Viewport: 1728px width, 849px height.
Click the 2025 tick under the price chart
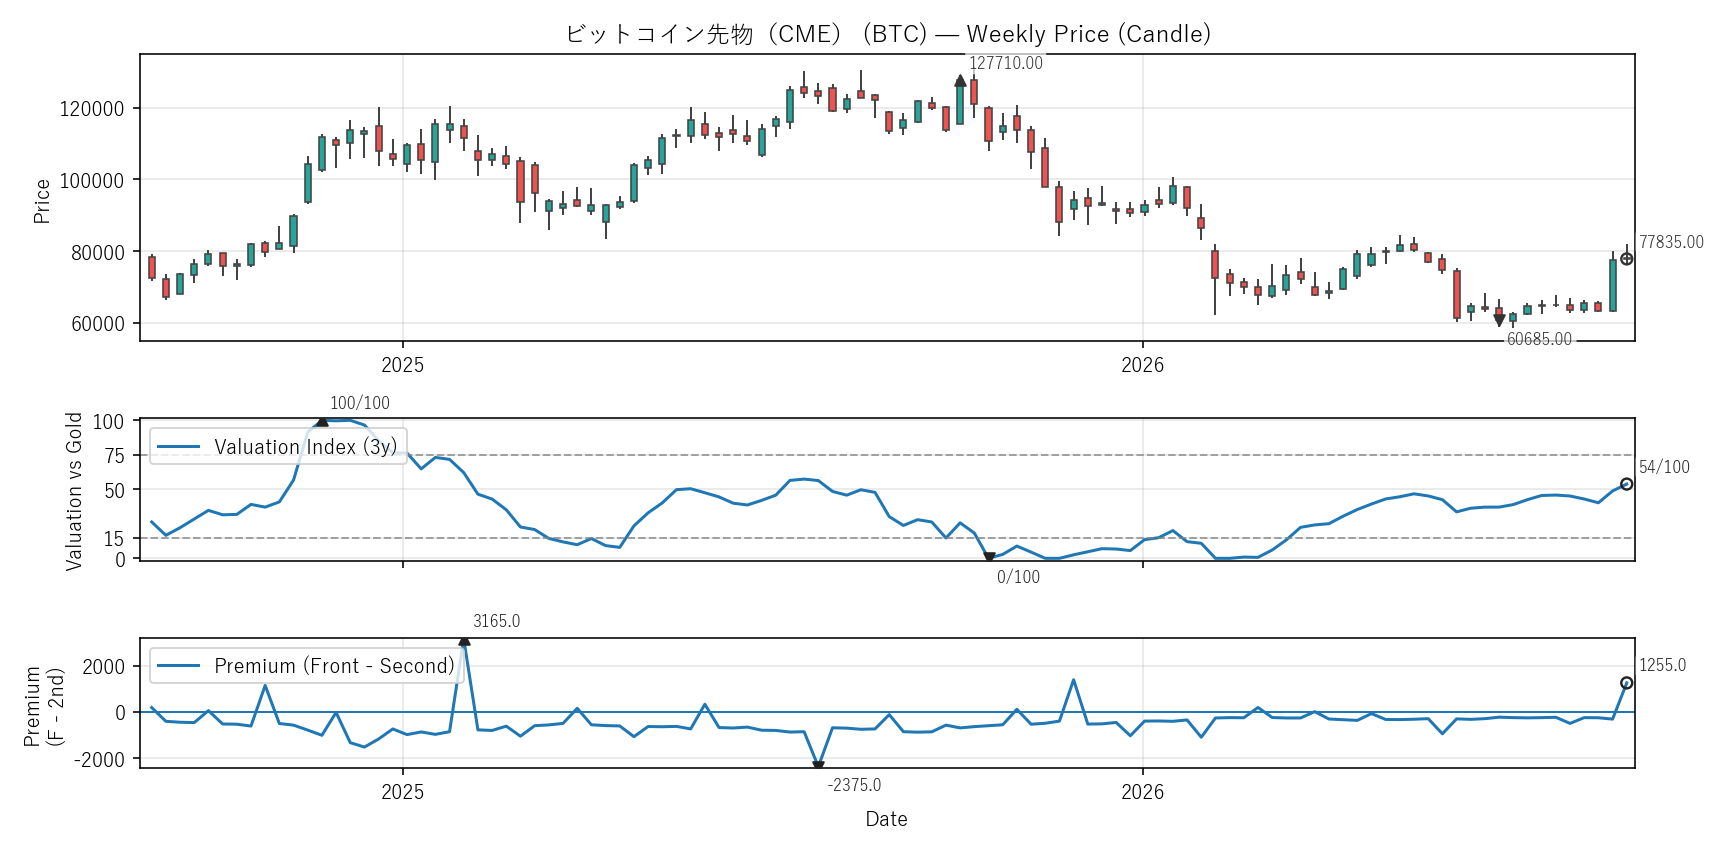[403, 365]
